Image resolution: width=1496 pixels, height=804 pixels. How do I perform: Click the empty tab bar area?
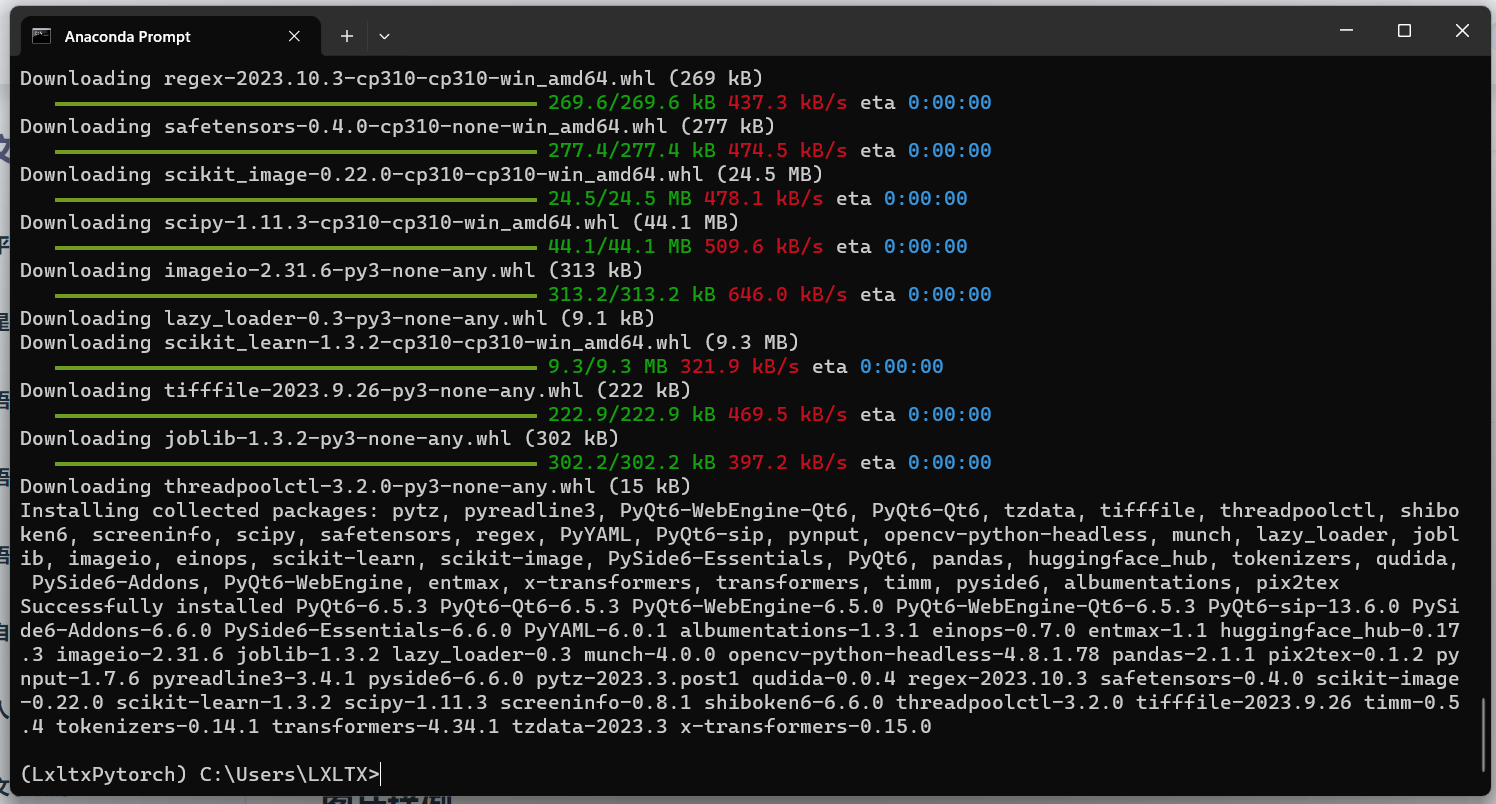click(x=800, y=35)
